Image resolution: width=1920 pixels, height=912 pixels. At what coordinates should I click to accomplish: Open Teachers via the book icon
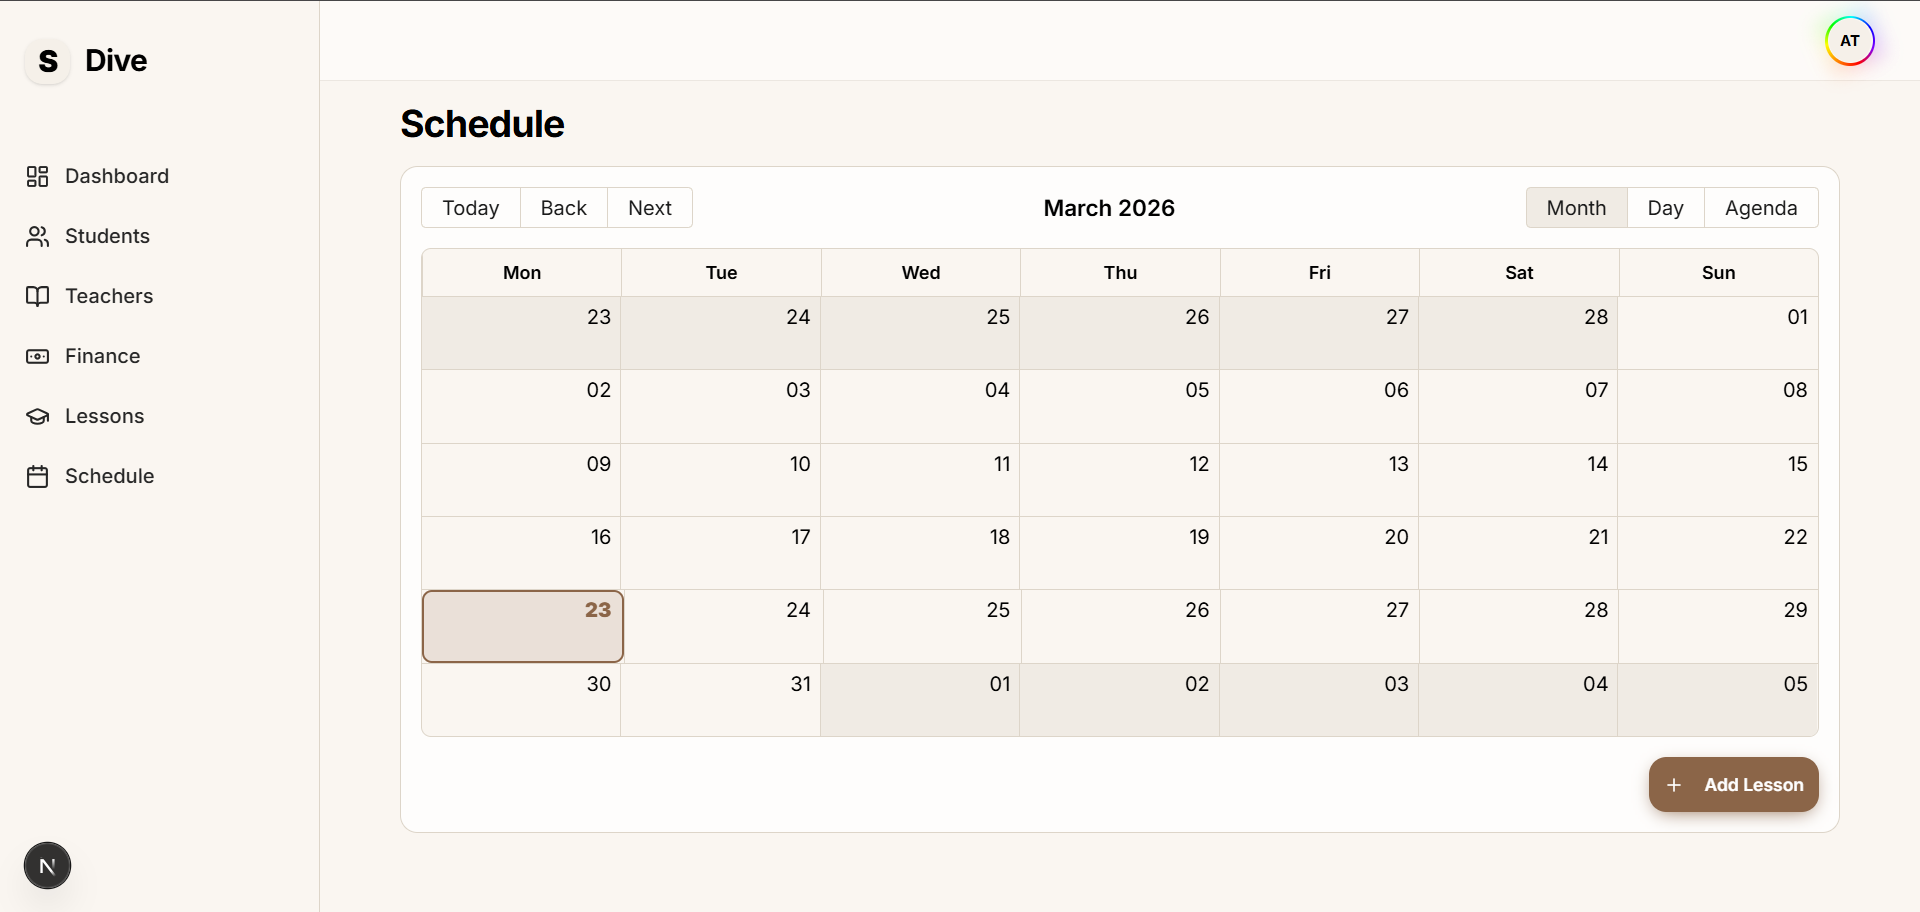37,296
